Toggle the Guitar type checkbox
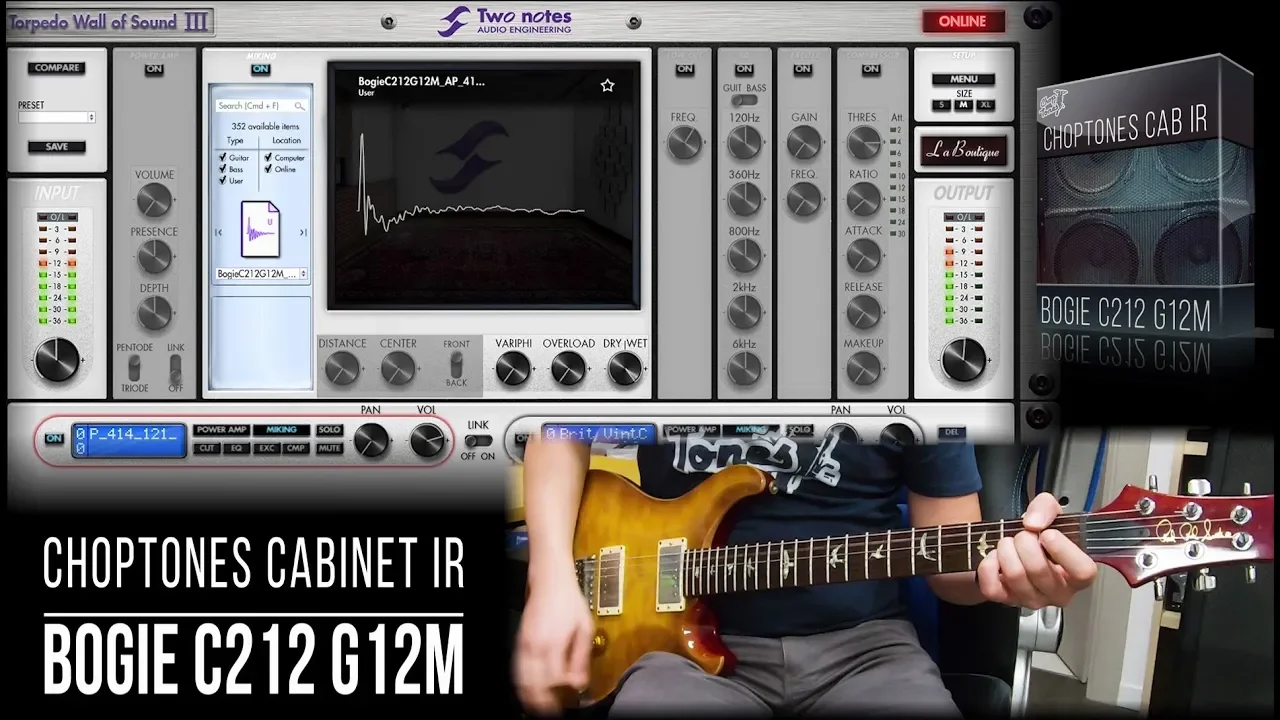1280x720 pixels. pyautogui.click(x=222, y=157)
